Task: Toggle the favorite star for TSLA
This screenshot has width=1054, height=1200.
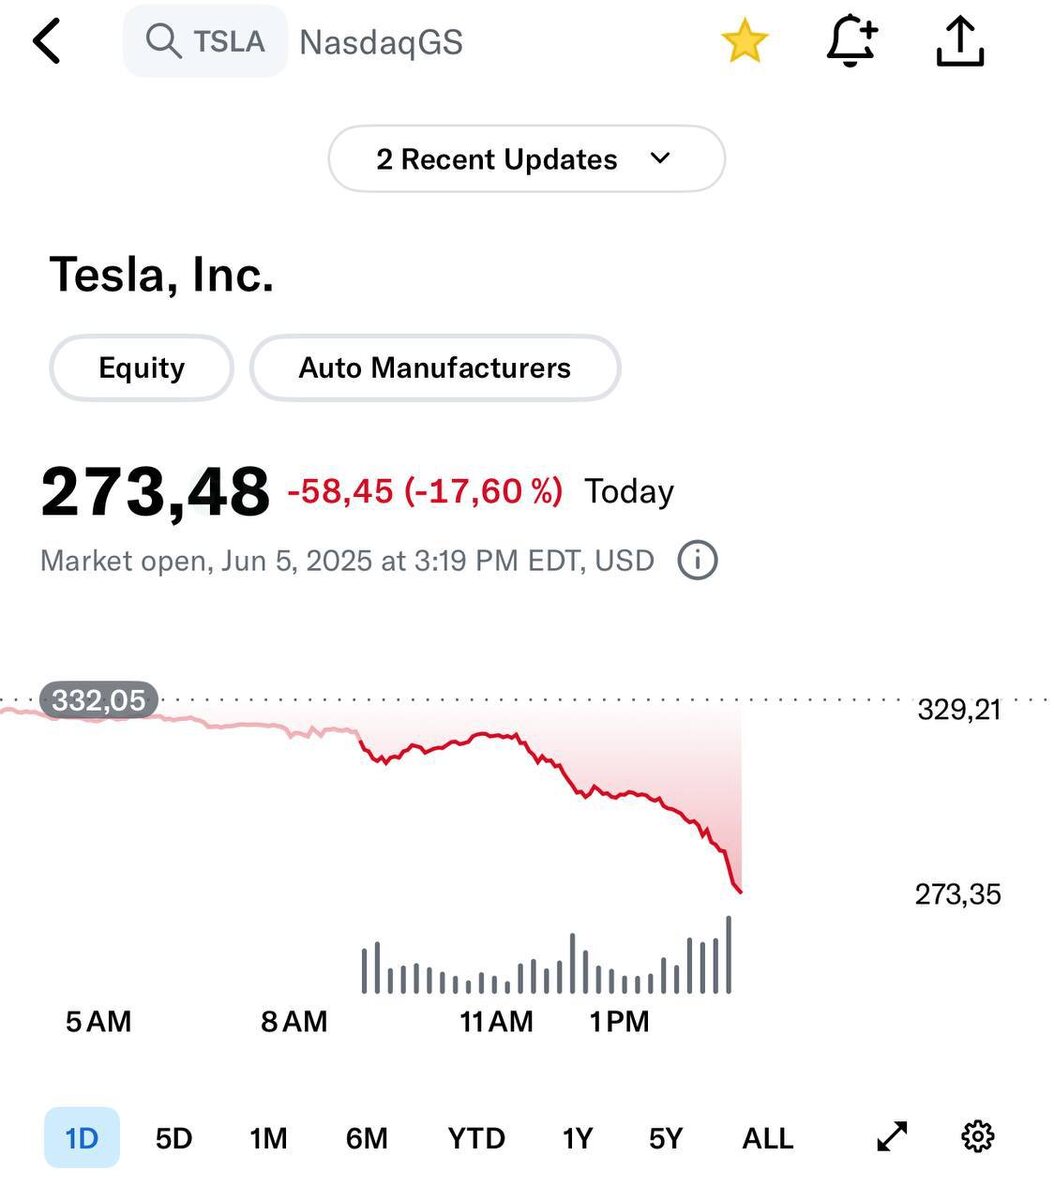Action: click(x=744, y=42)
